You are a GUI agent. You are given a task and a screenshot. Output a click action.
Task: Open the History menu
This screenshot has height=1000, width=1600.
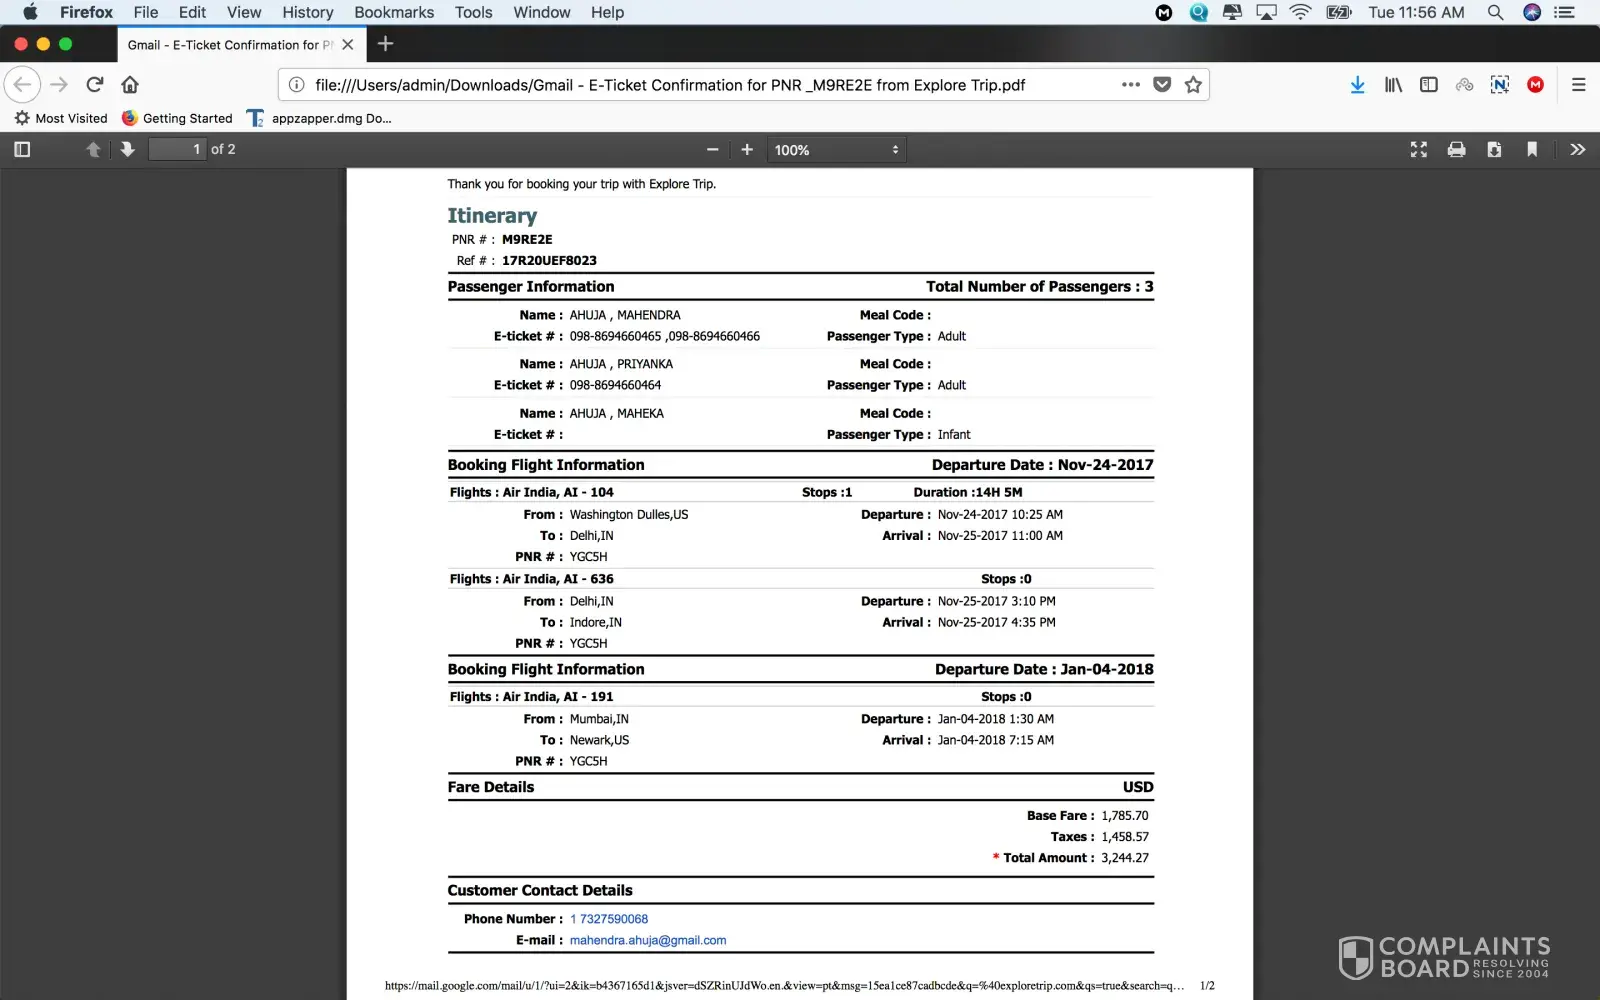307,12
